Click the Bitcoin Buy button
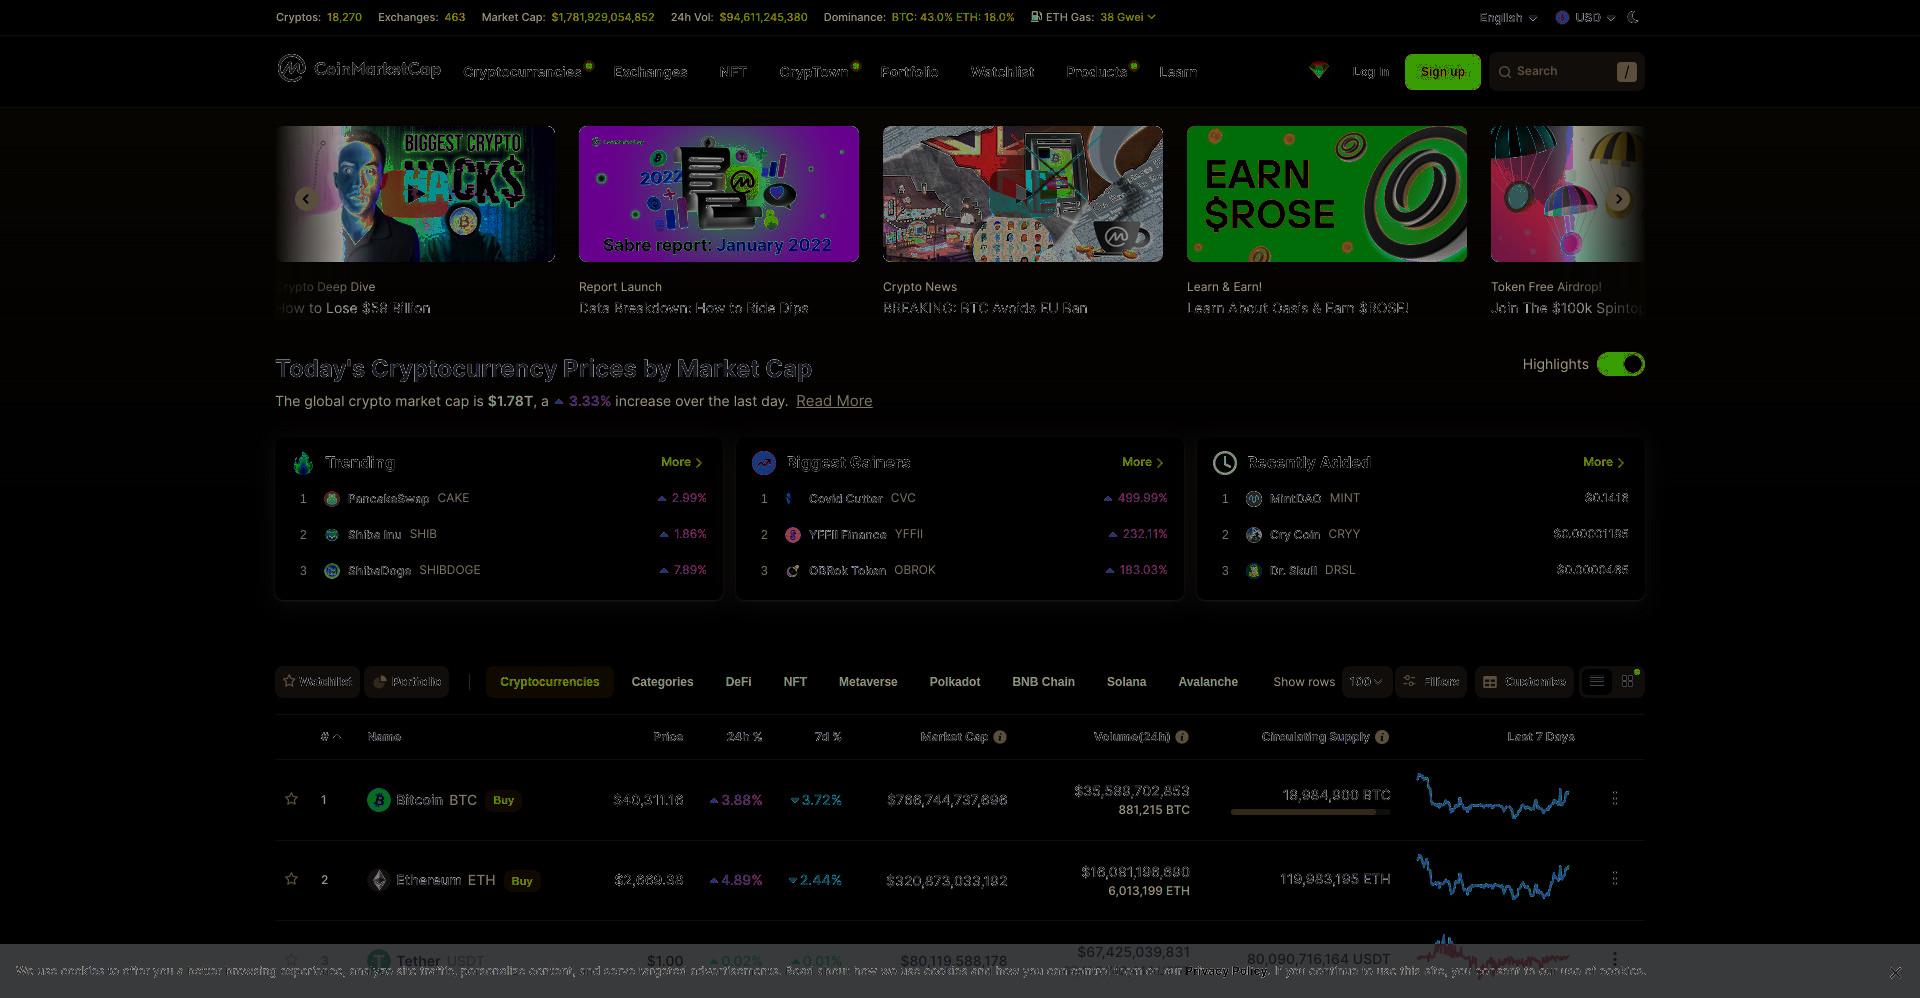Image resolution: width=1920 pixels, height=998 pixels. coord(503,800)
